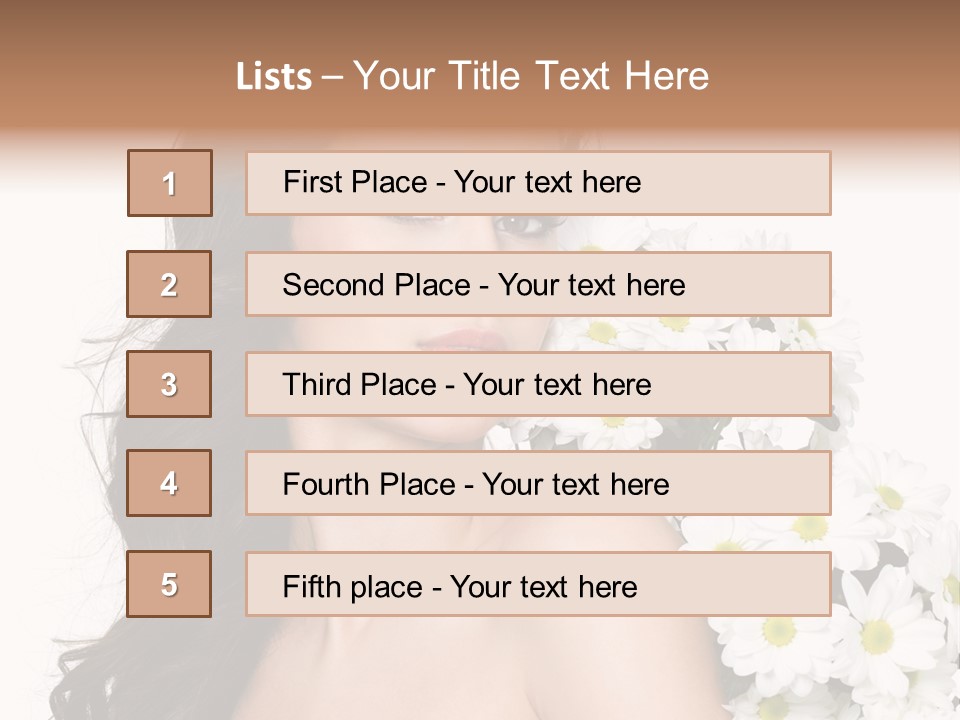This screenshot has height=720, width=960.
Task: Select the Fourth Place text bar
Action: coord(538,484)
